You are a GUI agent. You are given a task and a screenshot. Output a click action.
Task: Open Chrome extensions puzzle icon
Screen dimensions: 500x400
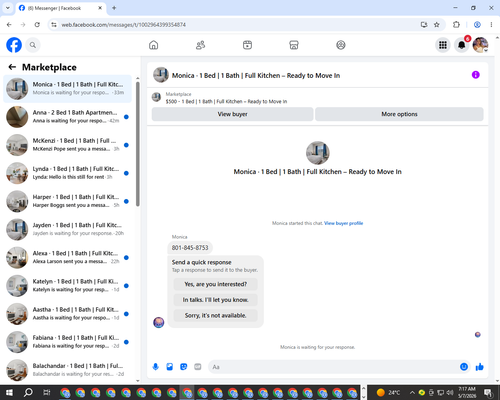(x=456, y=25)
